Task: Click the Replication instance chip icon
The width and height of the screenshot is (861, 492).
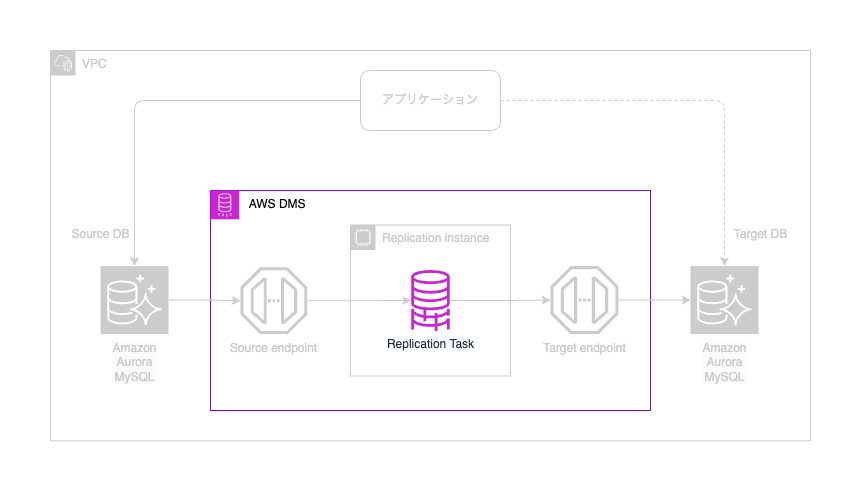Action: [363, 238]
